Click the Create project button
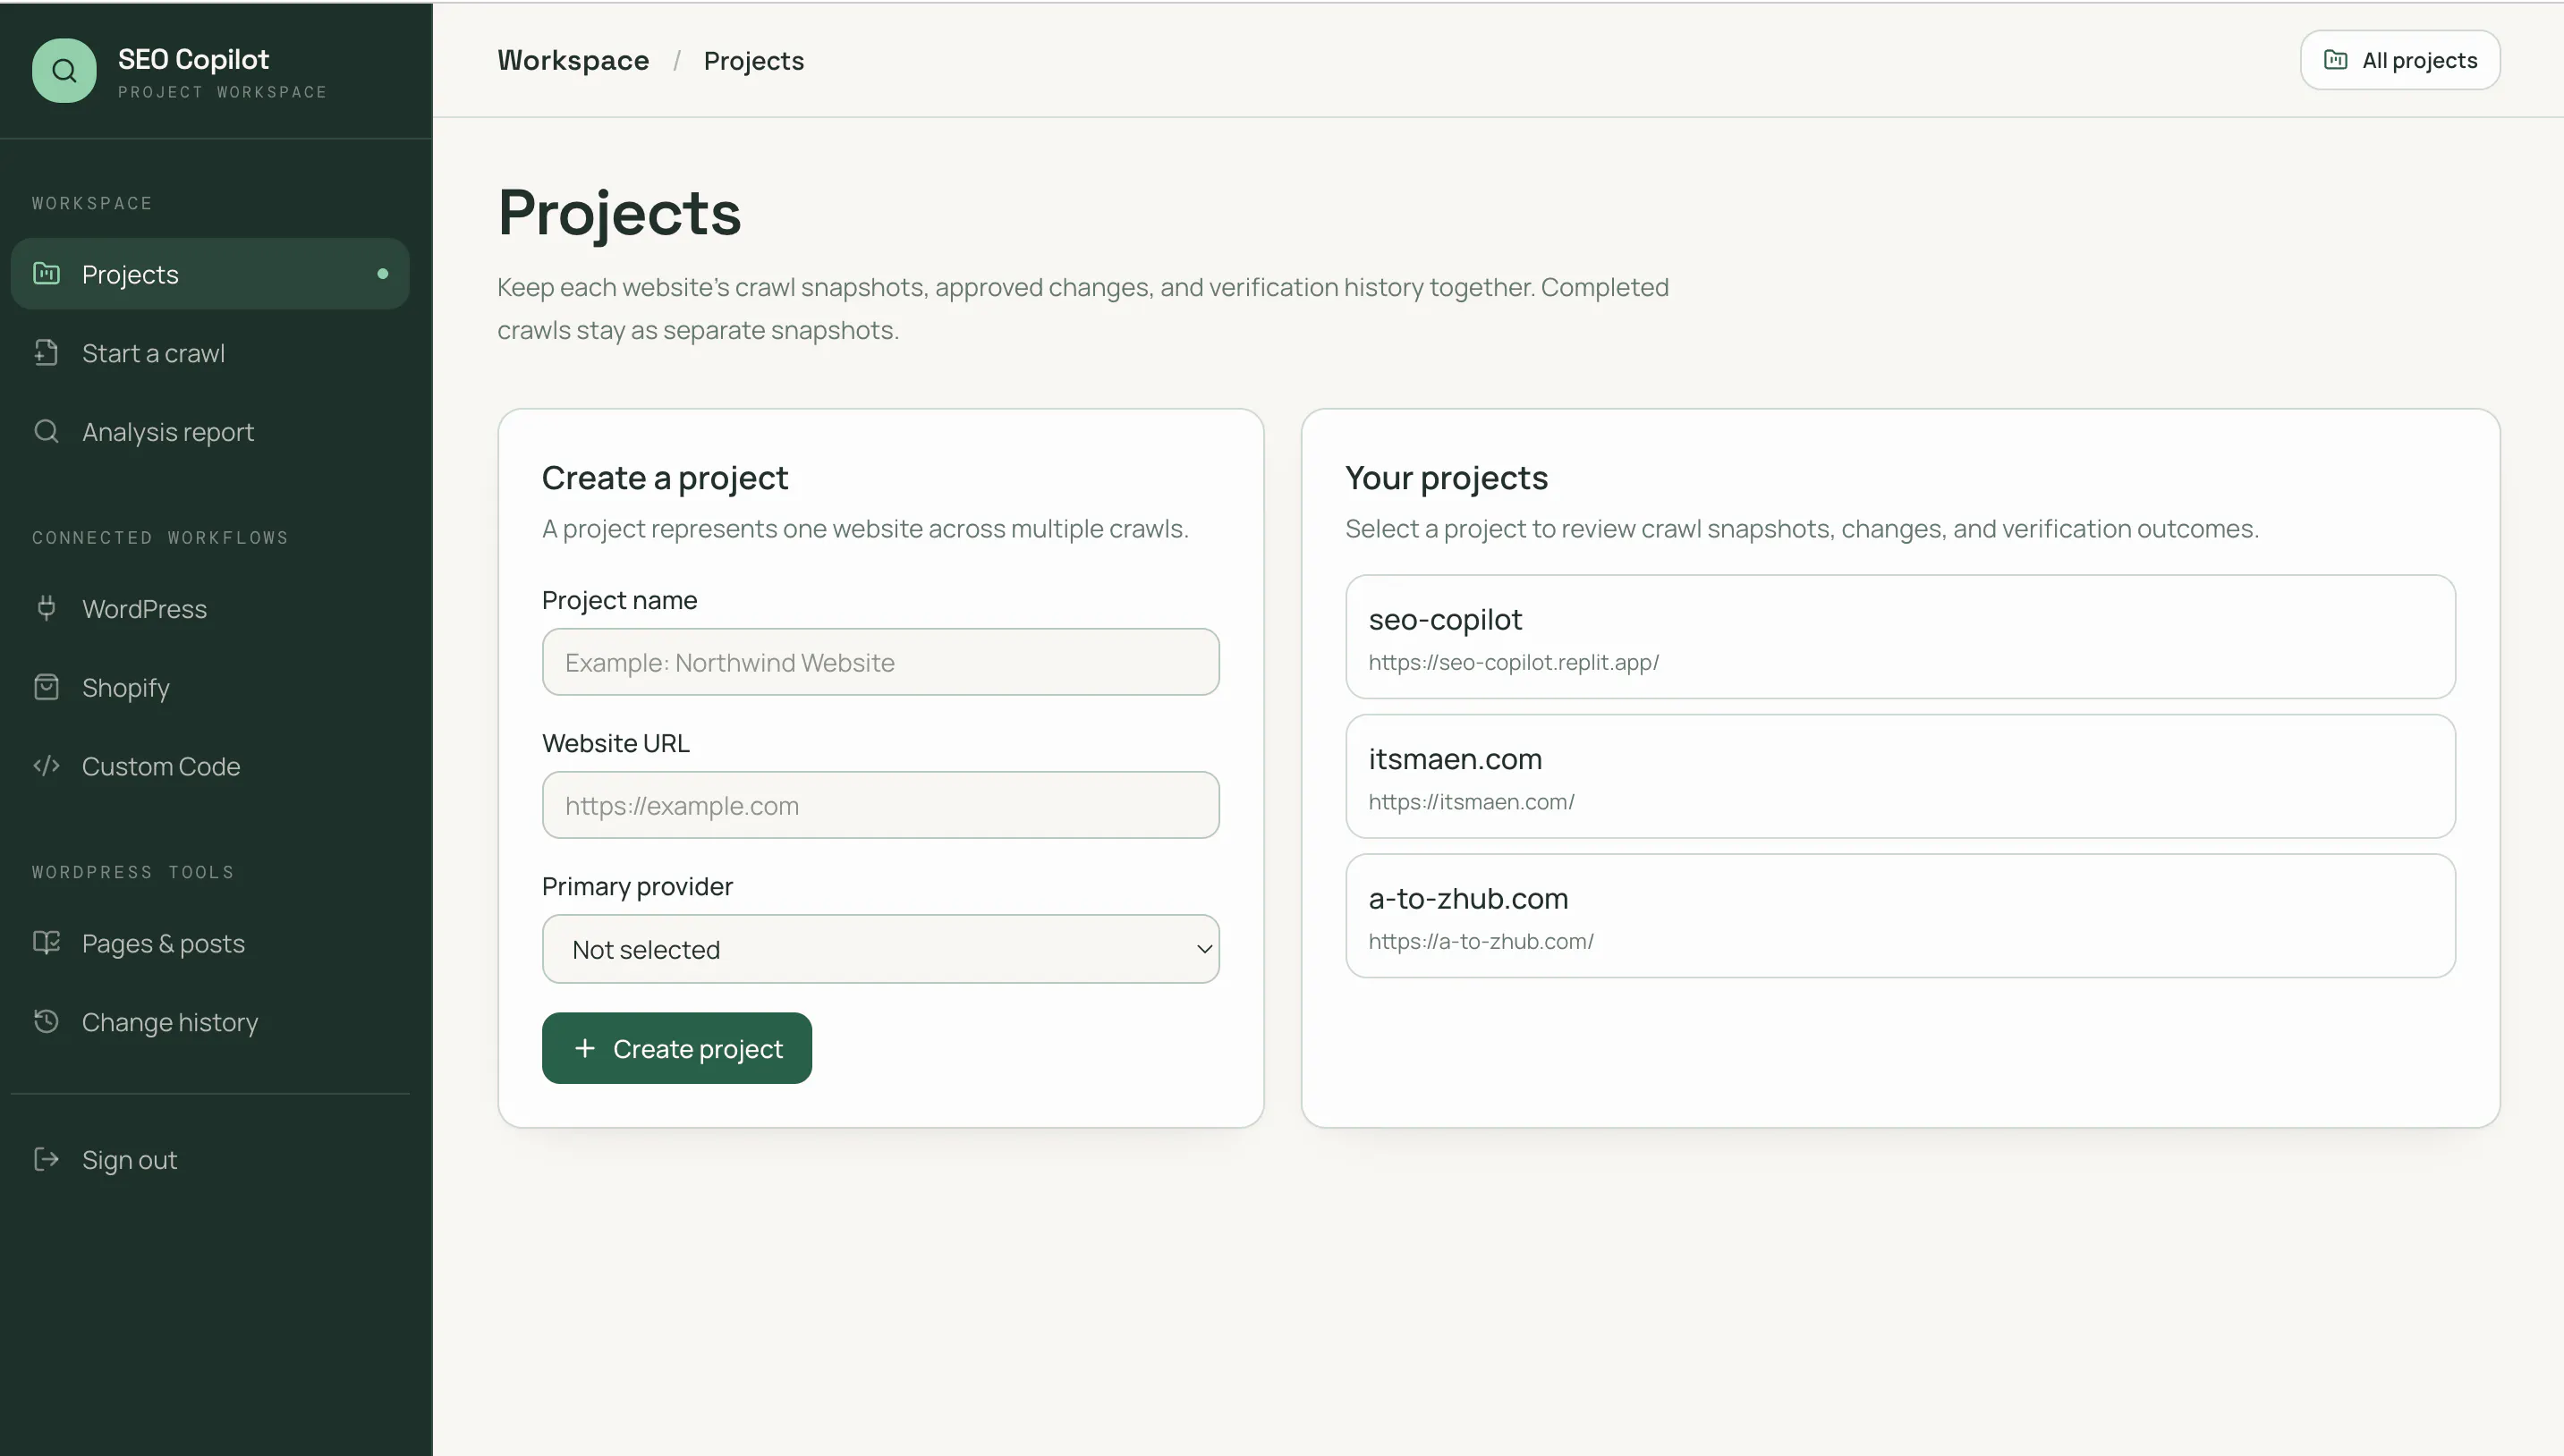This screenshot has width=2564, height=1456. [x=677, y=1048]
